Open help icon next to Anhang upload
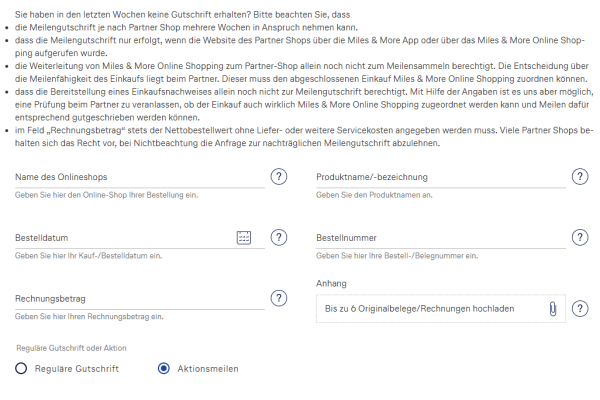This screenshot has height=400, width=600. click(x=581, y=309)
